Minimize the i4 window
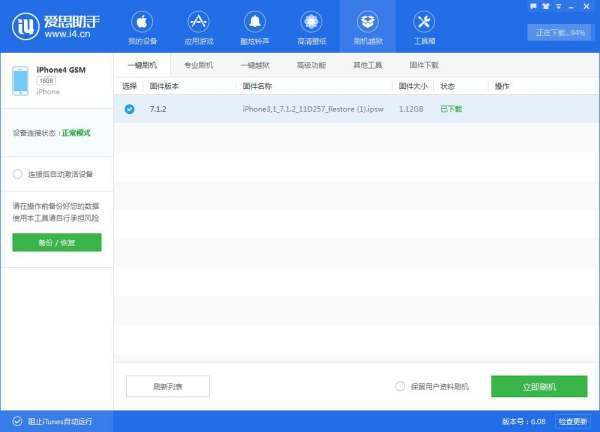600x432 pixels. [571, 7]
